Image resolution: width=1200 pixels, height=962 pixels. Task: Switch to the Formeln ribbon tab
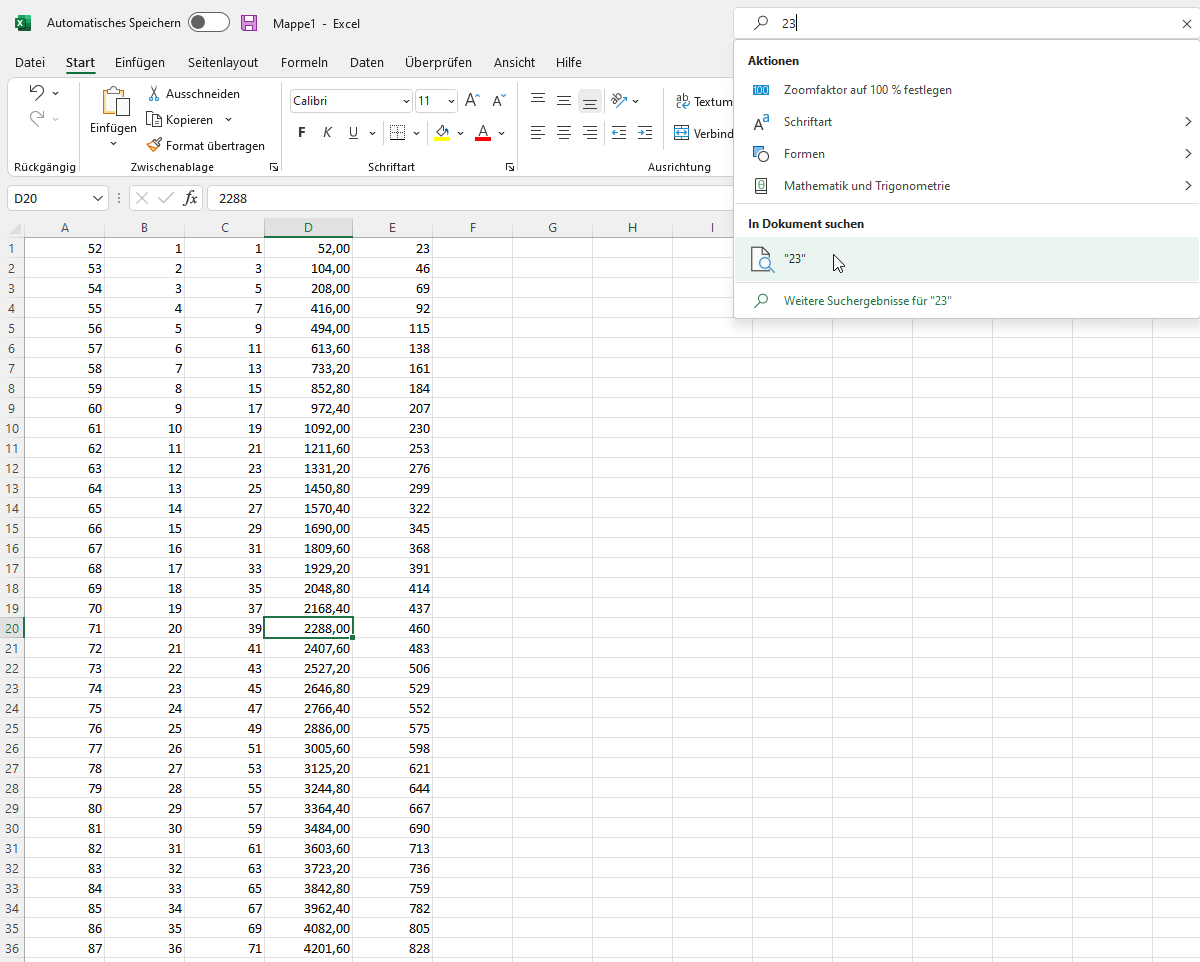[x=304, y=62]
